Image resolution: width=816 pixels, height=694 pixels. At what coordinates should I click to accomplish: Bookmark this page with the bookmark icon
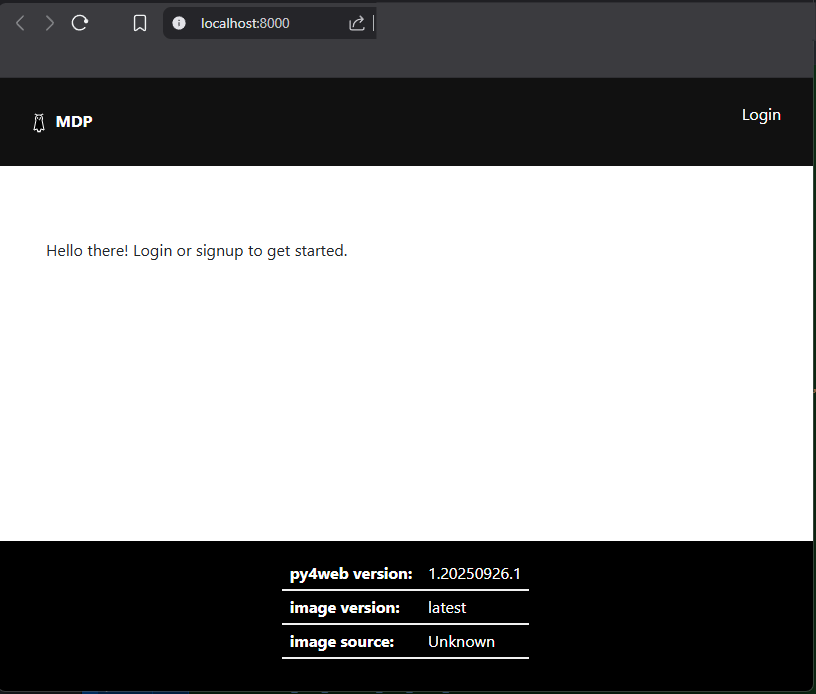coord(140,23)
